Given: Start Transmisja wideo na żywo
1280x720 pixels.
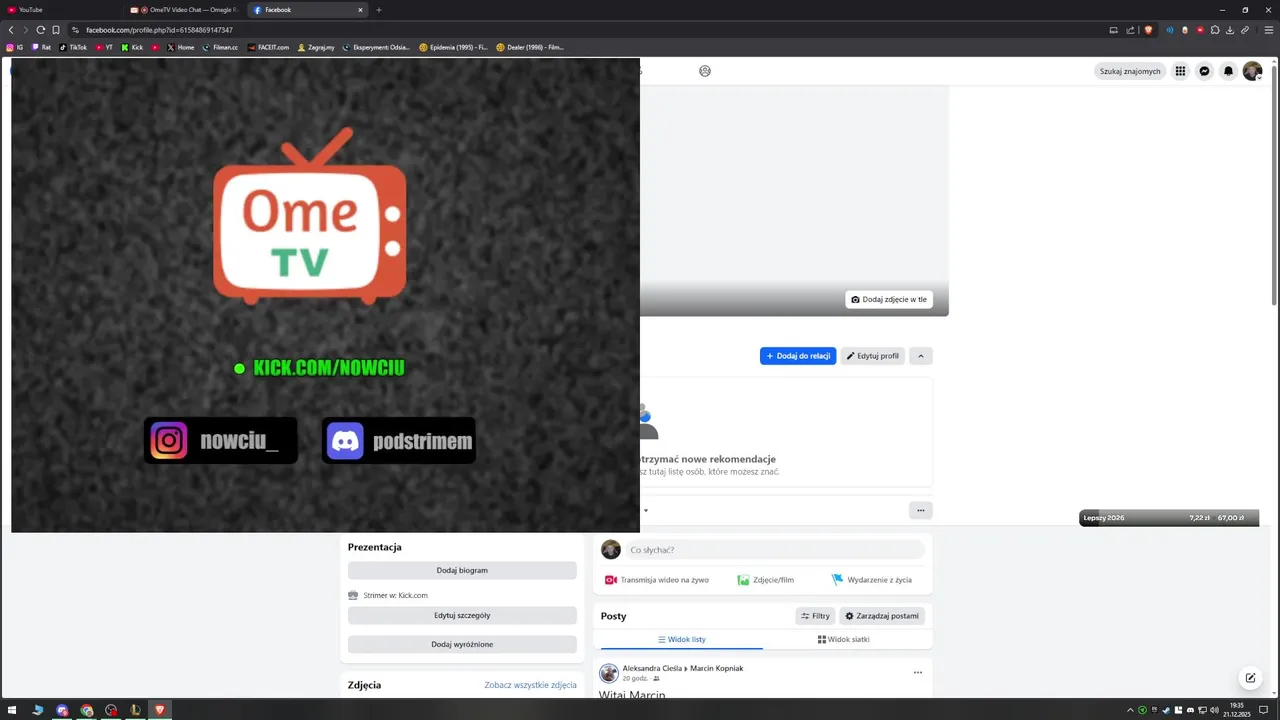Looking at the screenshot, I should click(x=657, y=580).
